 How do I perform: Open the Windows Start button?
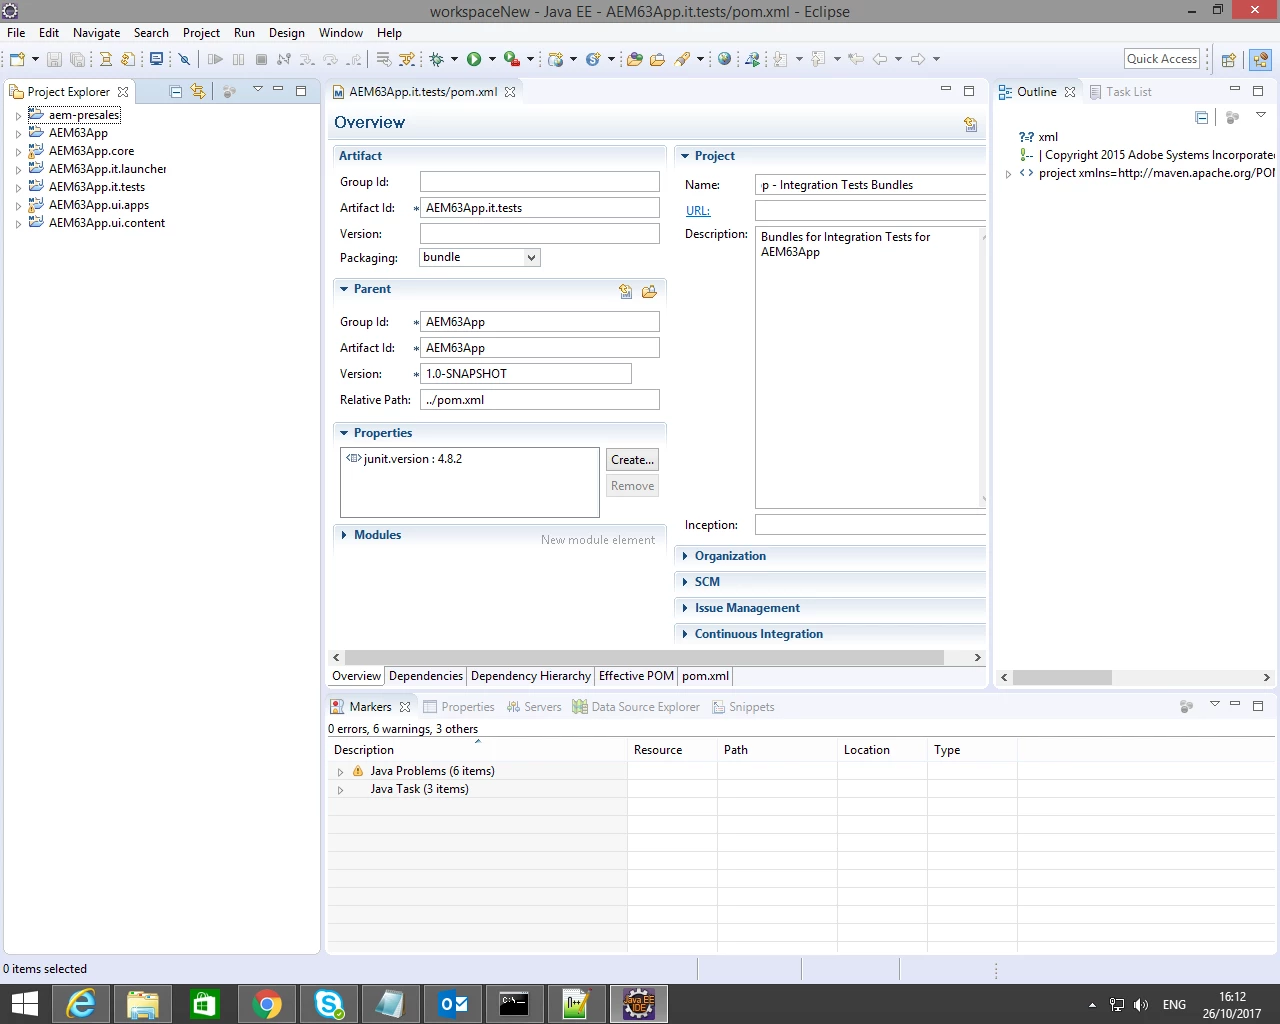pos(24,1004)
